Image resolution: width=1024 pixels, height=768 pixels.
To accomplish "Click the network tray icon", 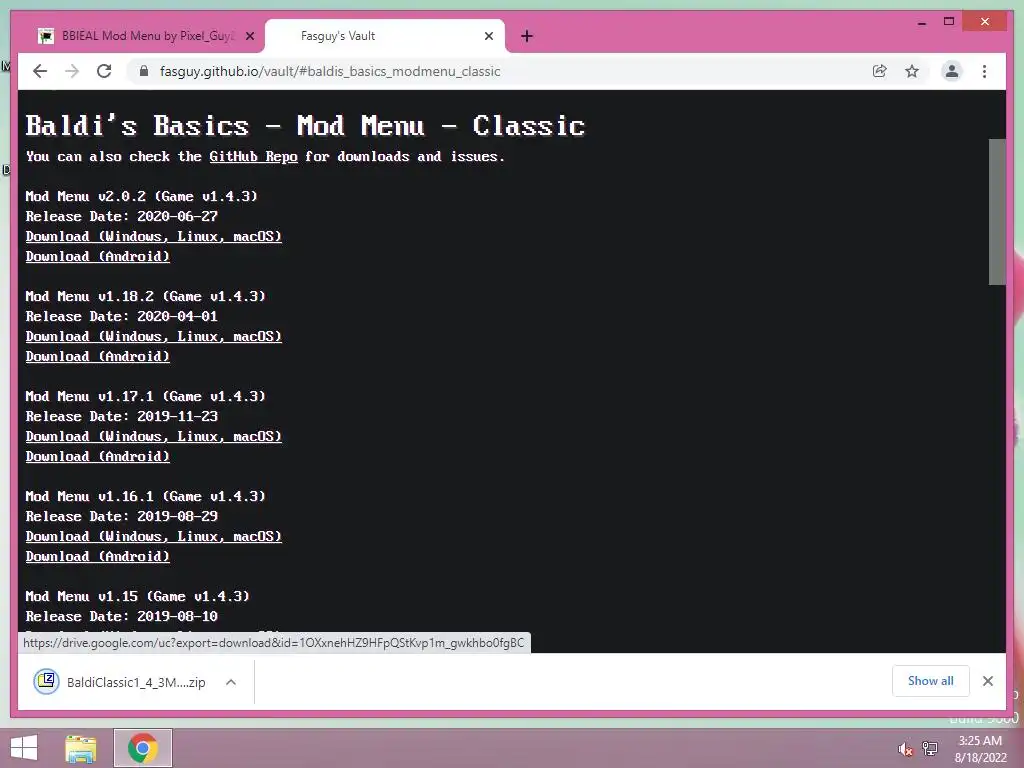I will pos(930,749).
